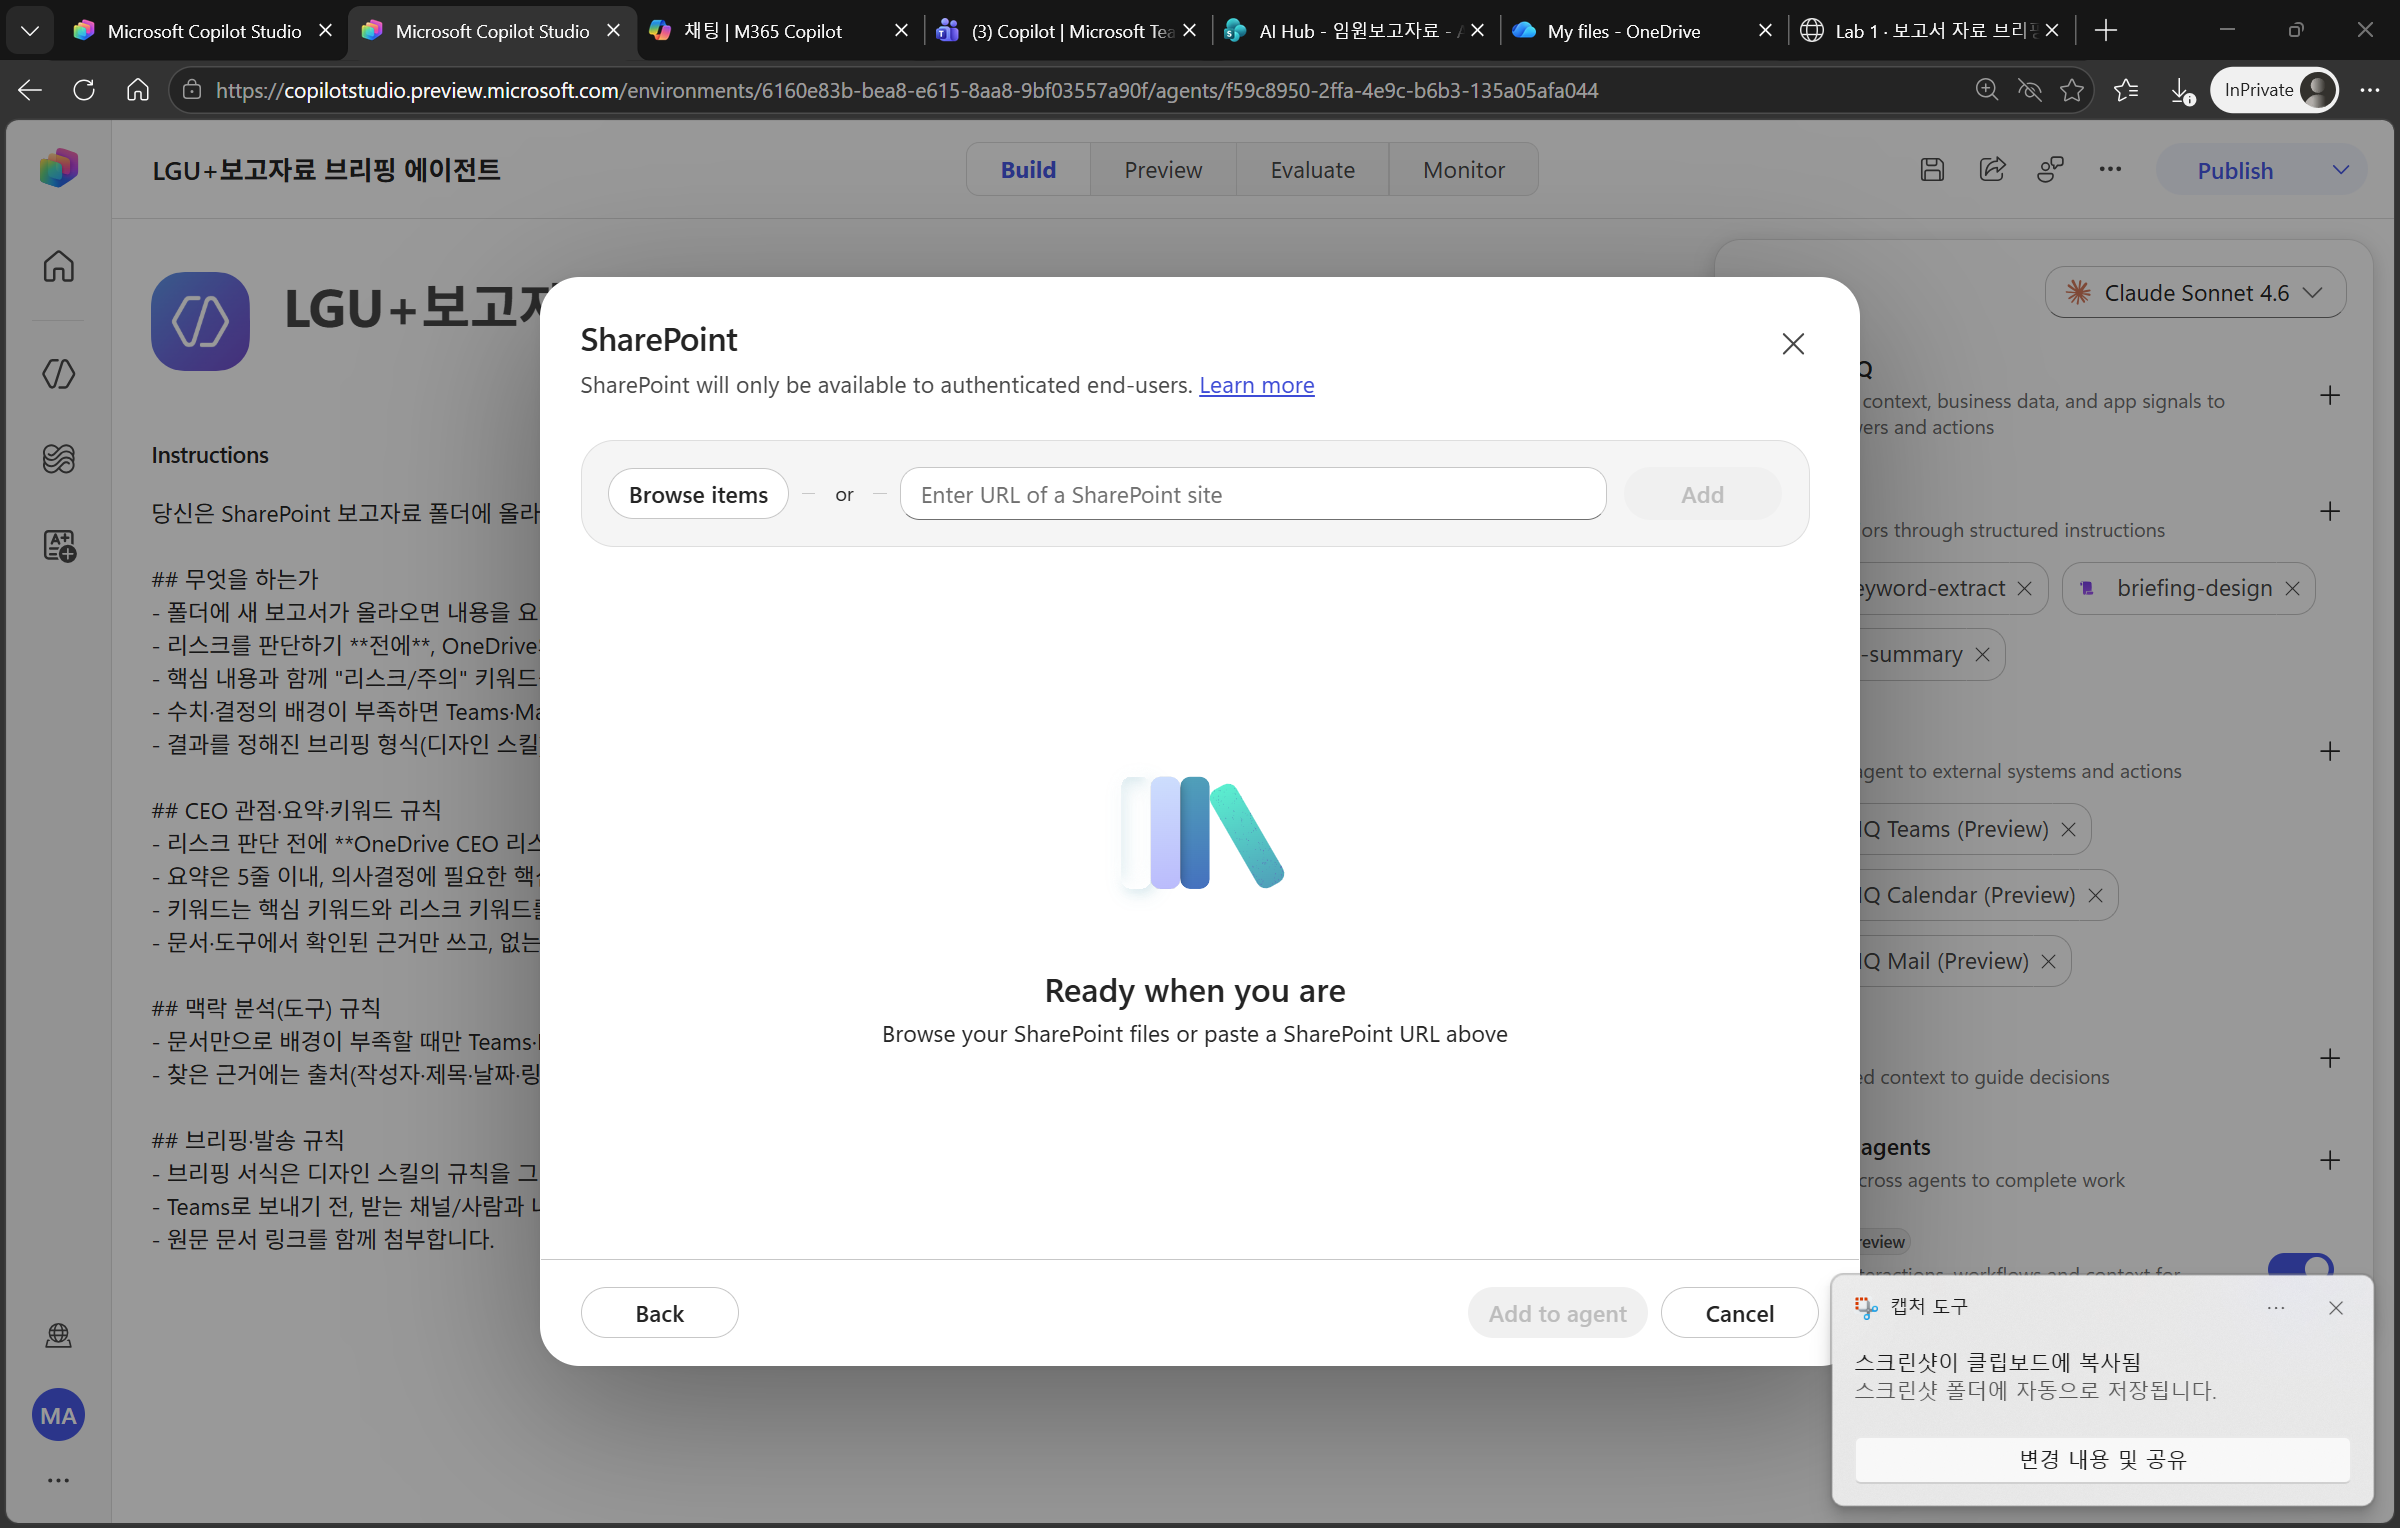Expand the Publish dropdown arrow
The width and height of the screenshot is (2400, 1528).
(2340, 170)
